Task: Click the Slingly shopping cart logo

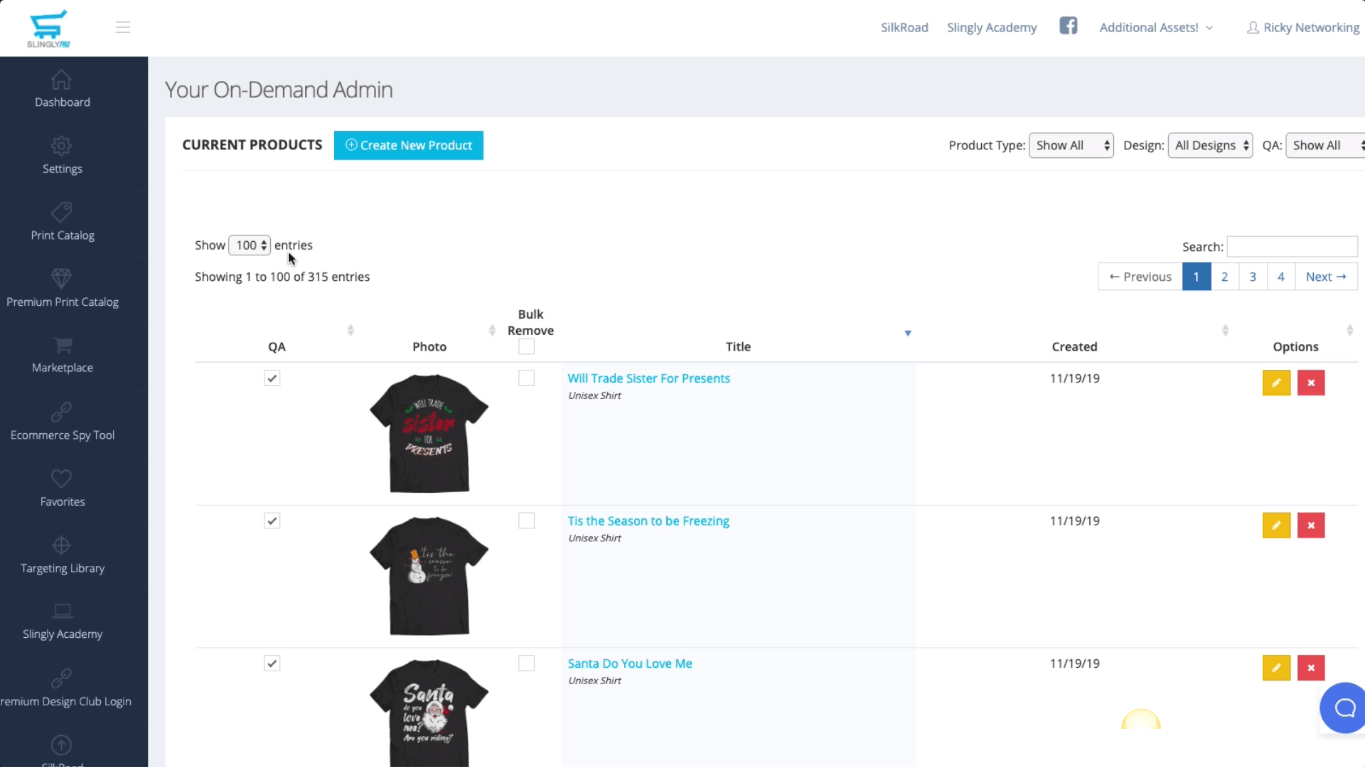Action: pyautogui.click(x=48, y=29)
